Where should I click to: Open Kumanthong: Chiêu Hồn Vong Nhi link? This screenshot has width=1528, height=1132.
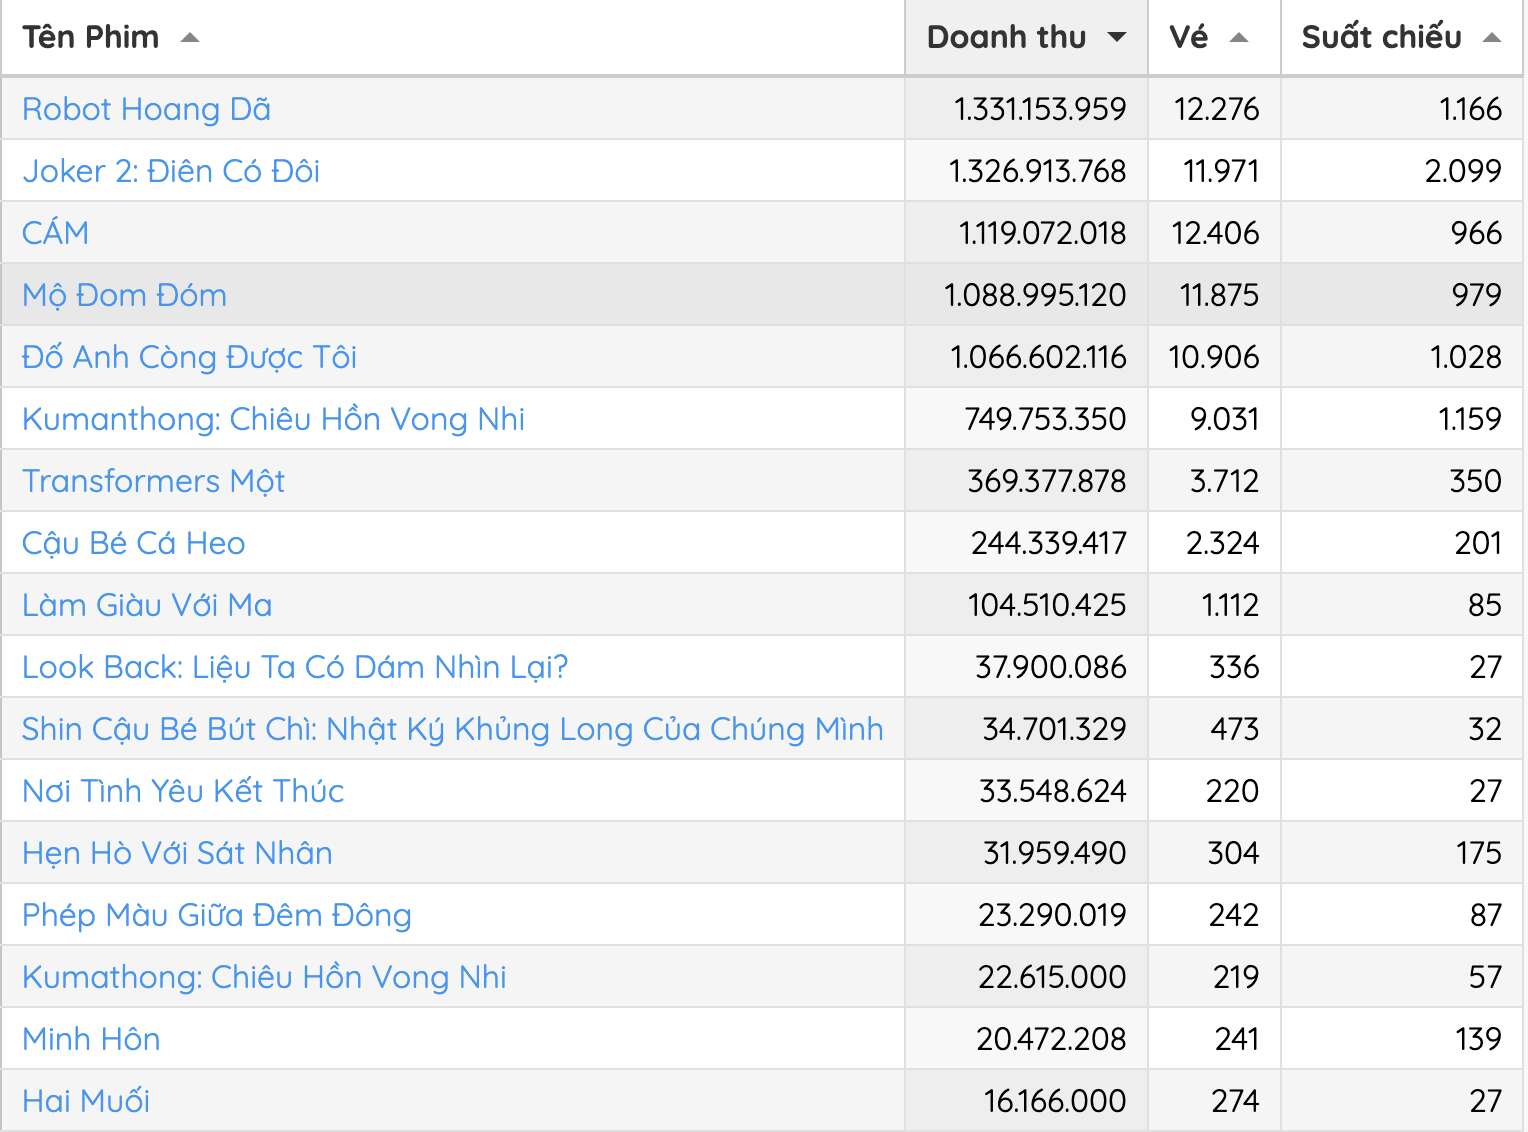[273, 419]
